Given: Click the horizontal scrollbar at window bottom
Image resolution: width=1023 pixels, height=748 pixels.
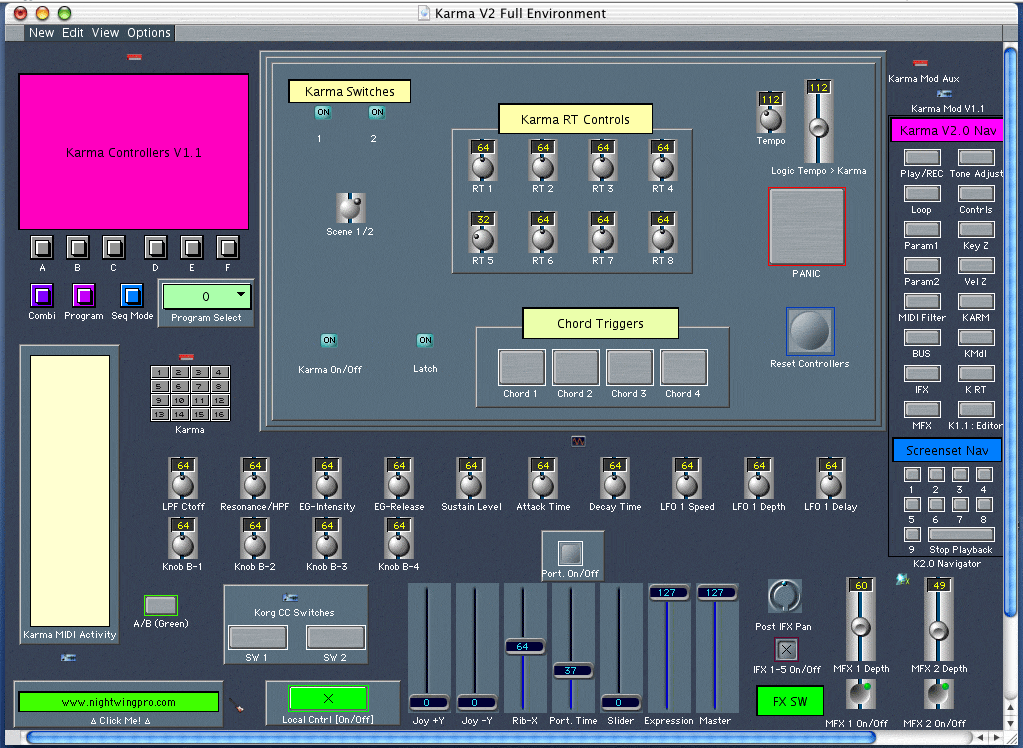Looking at the screenshot, I should tap(450, 738).
